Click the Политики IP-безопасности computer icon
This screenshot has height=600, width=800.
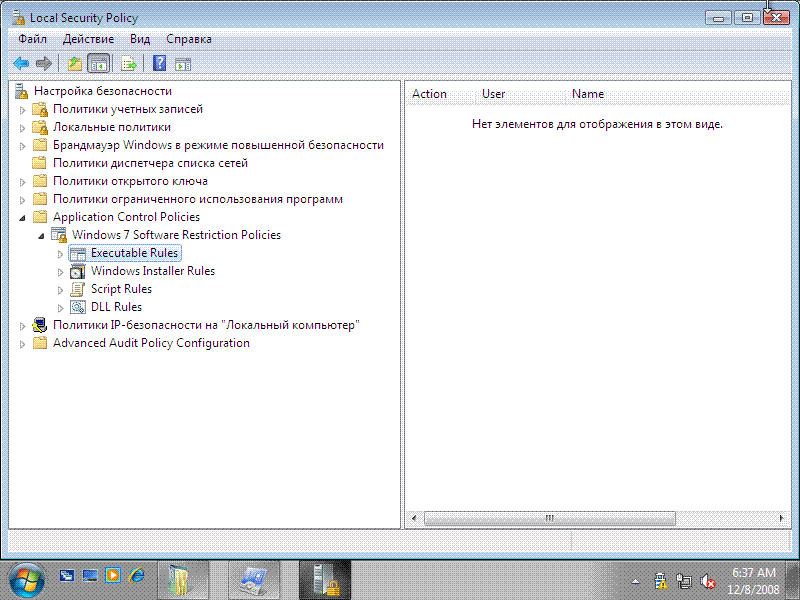pos(40,324)
